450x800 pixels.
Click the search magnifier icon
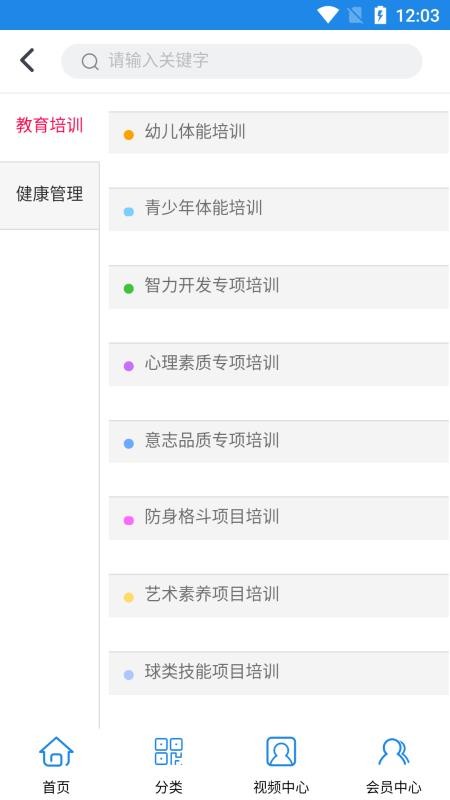click(x=90, y=62)
